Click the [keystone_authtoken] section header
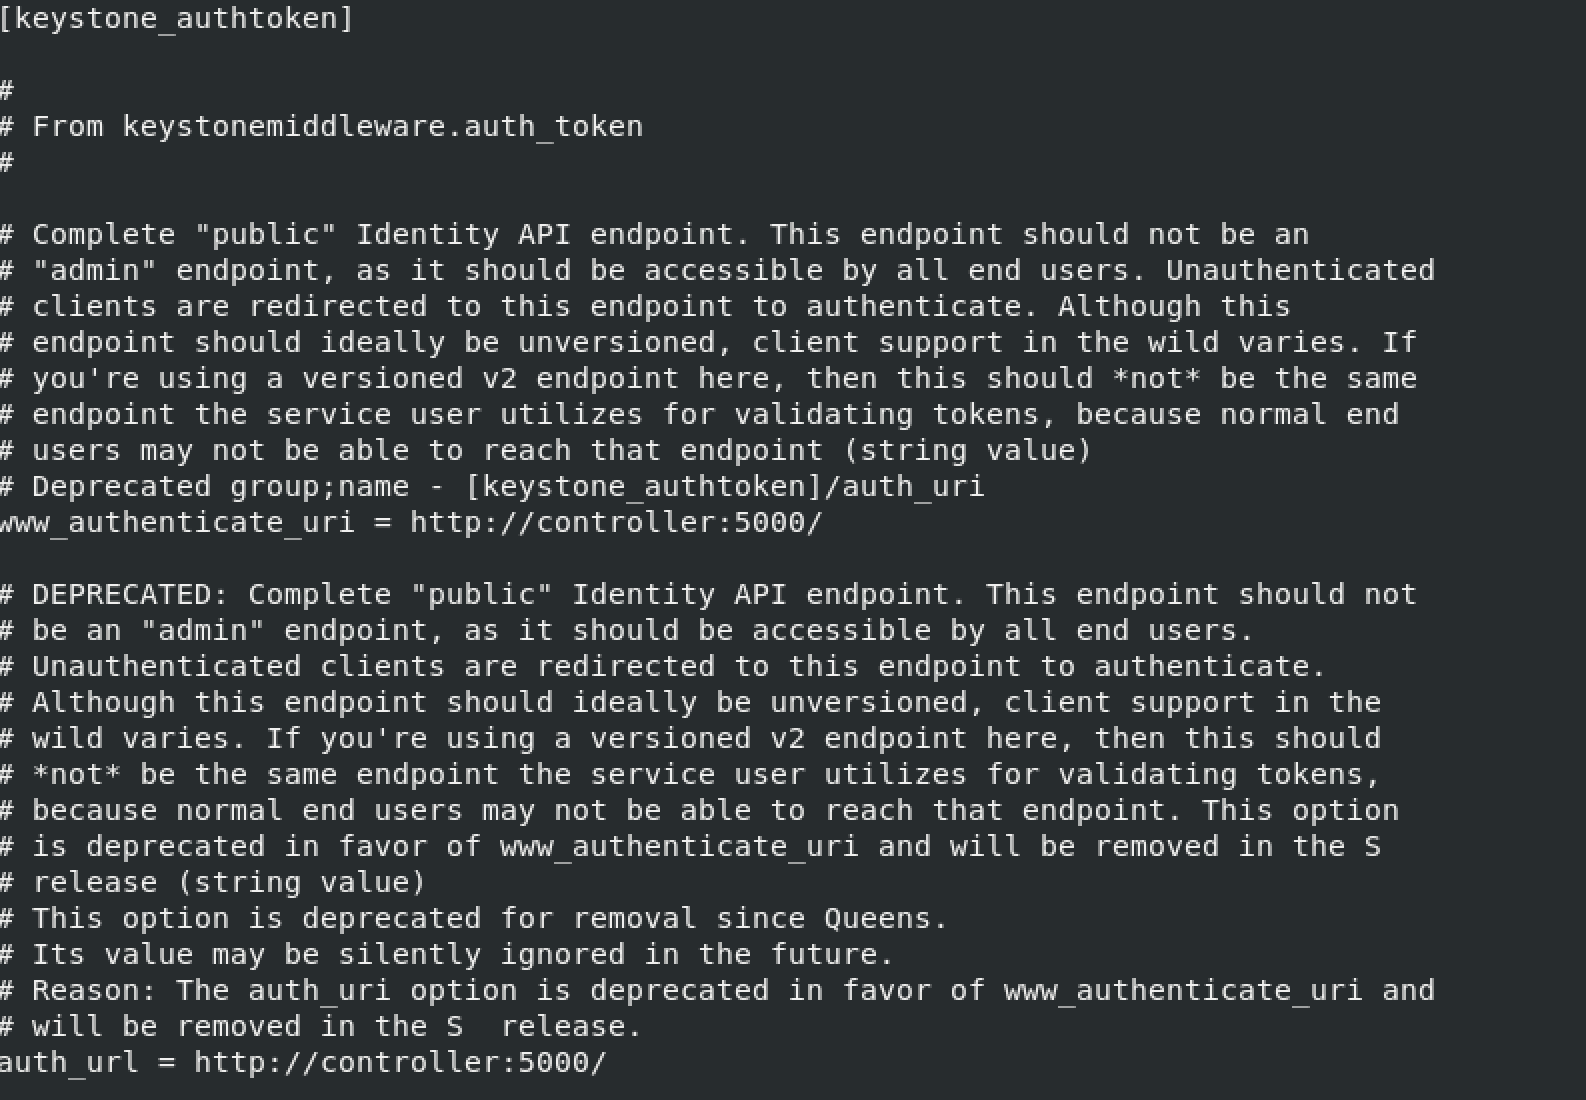The width and height of the screenshot is (1586, 1100). coord(177,19)
